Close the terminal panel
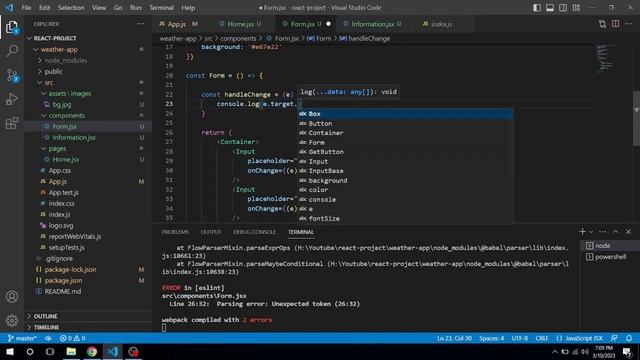This screenshot has width=640, height=360. pyautogui.click(x=629, y=232)
